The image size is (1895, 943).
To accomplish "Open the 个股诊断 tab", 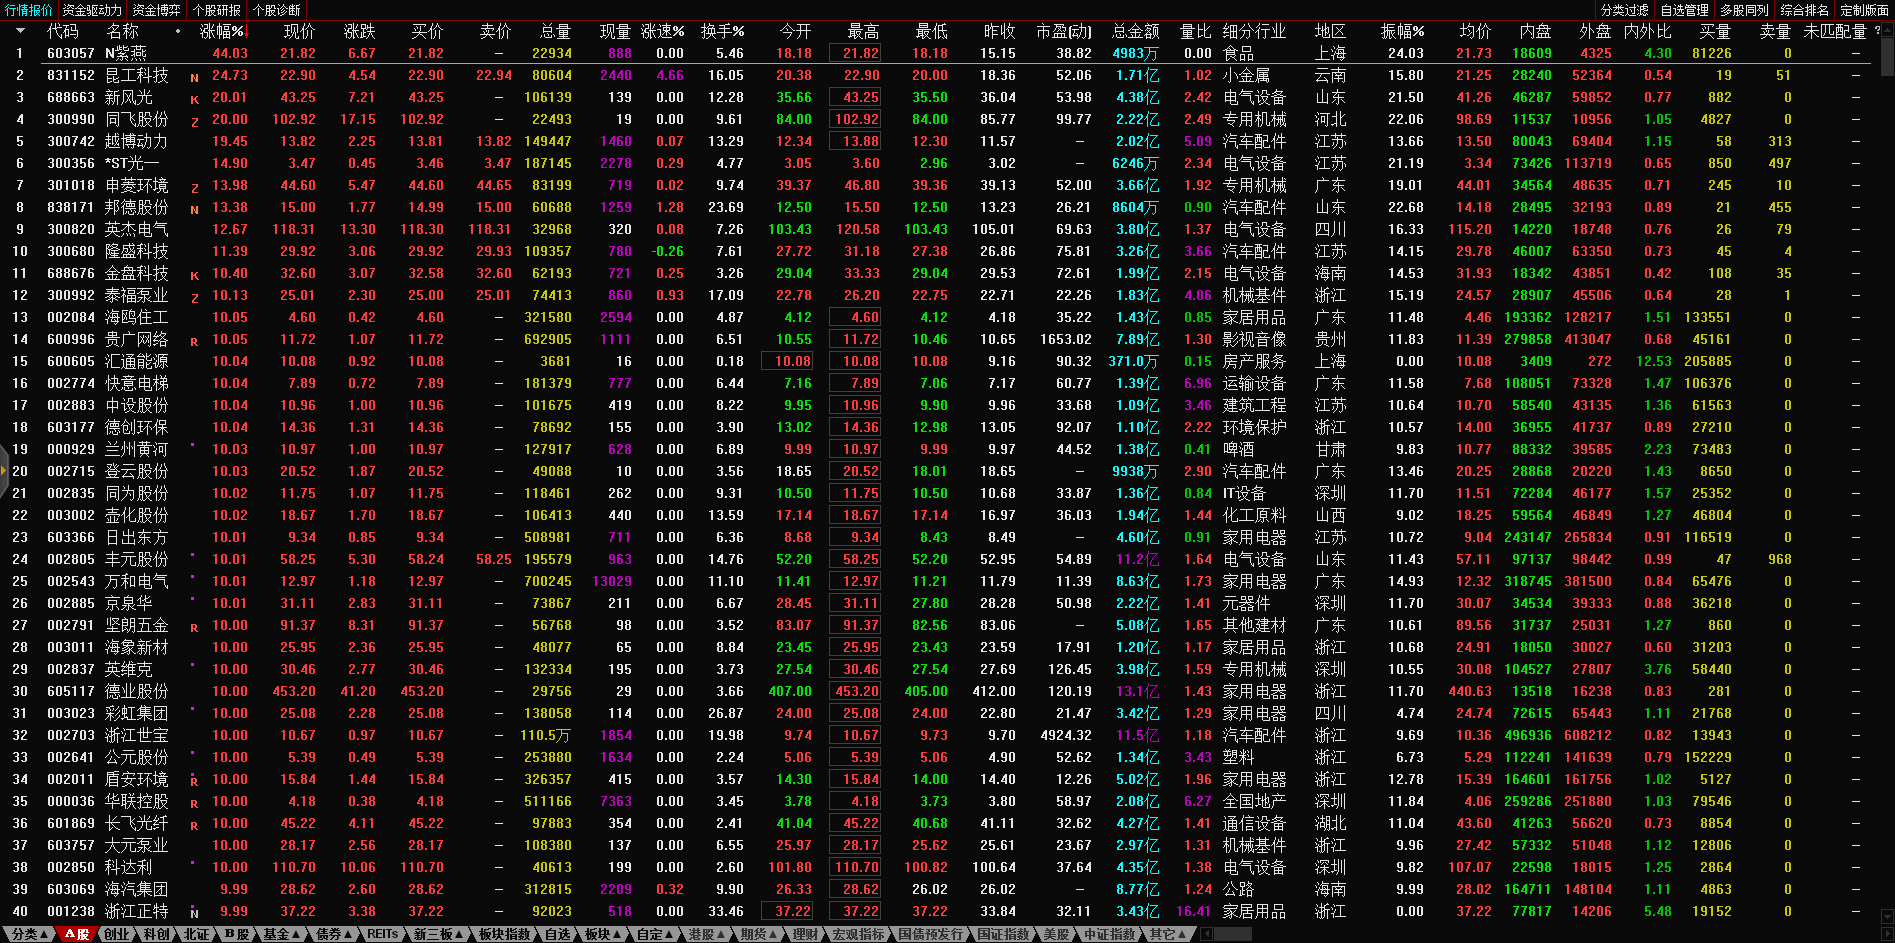I will pyautogui.click(x=276, y=10).
